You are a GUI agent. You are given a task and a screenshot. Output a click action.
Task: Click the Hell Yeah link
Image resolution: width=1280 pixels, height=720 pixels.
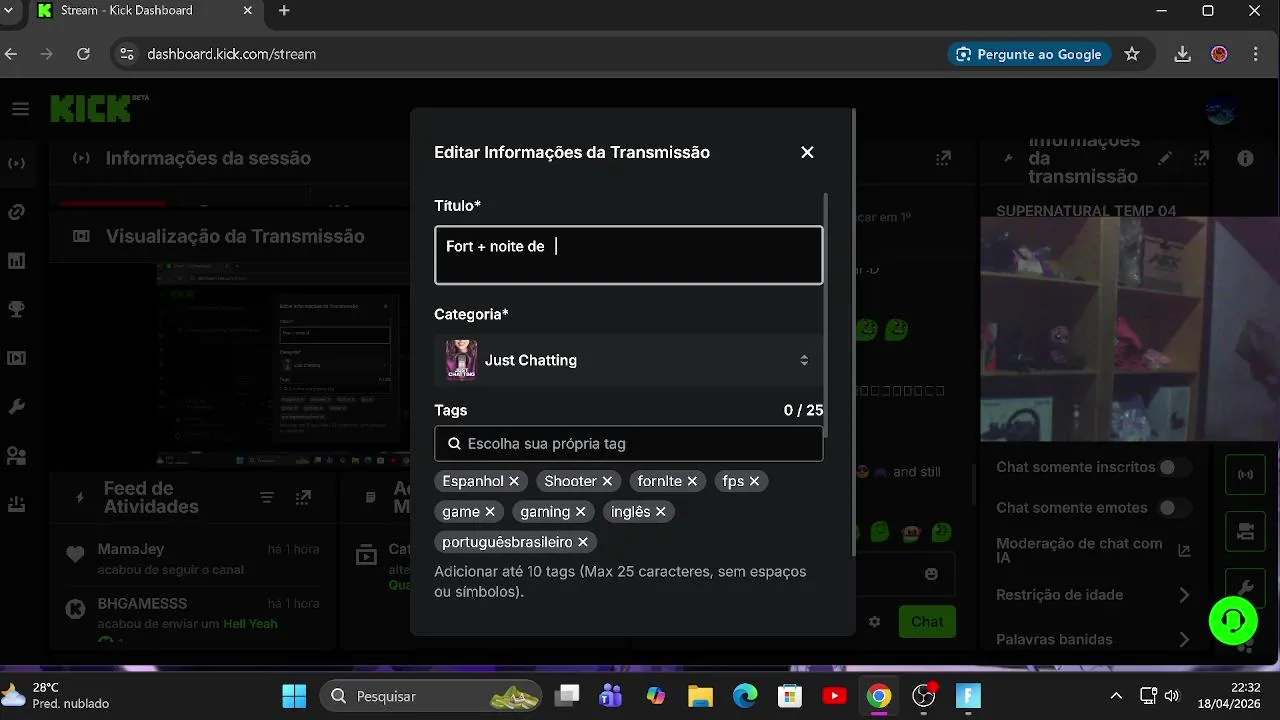tap(250, 623)
